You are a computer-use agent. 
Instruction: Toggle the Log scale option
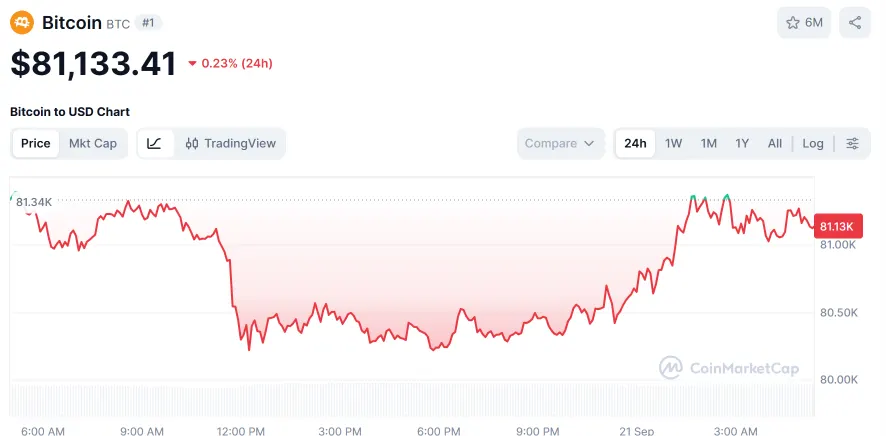813,143
